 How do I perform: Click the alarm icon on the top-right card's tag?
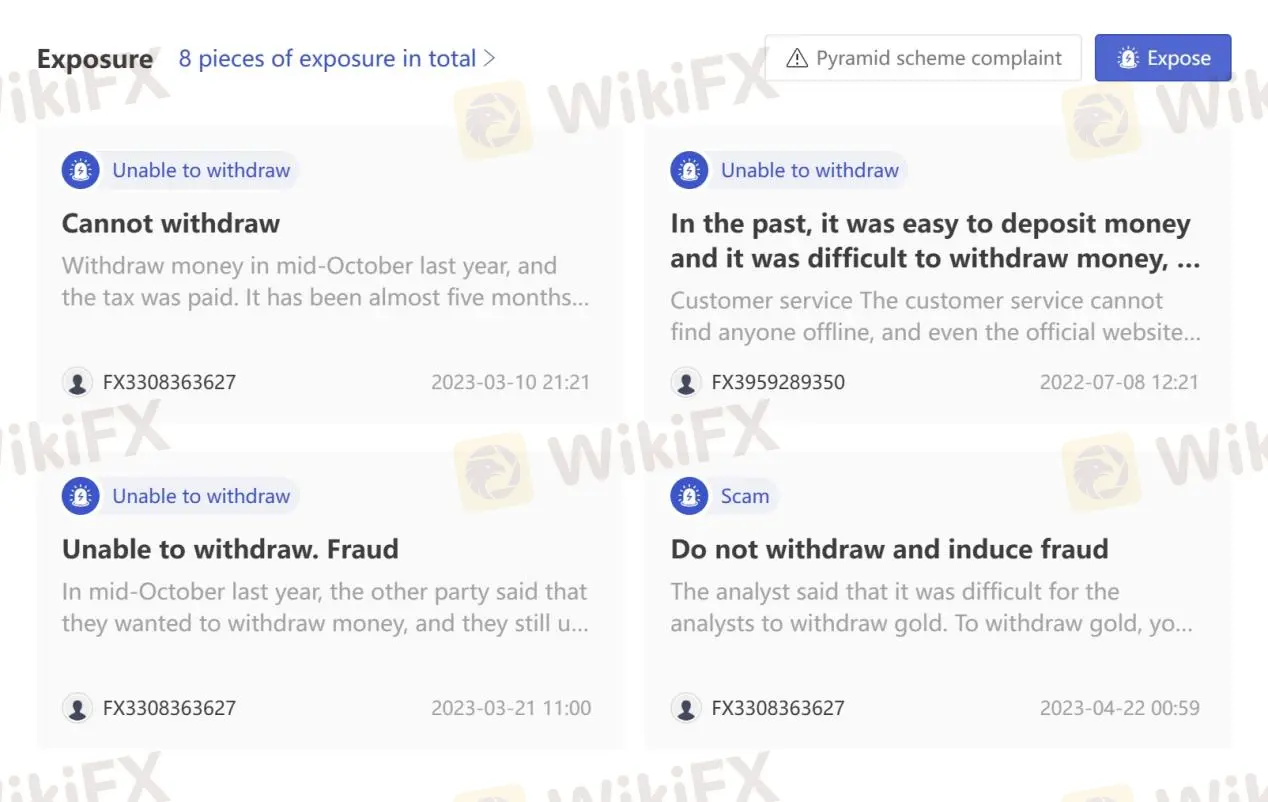688,170
